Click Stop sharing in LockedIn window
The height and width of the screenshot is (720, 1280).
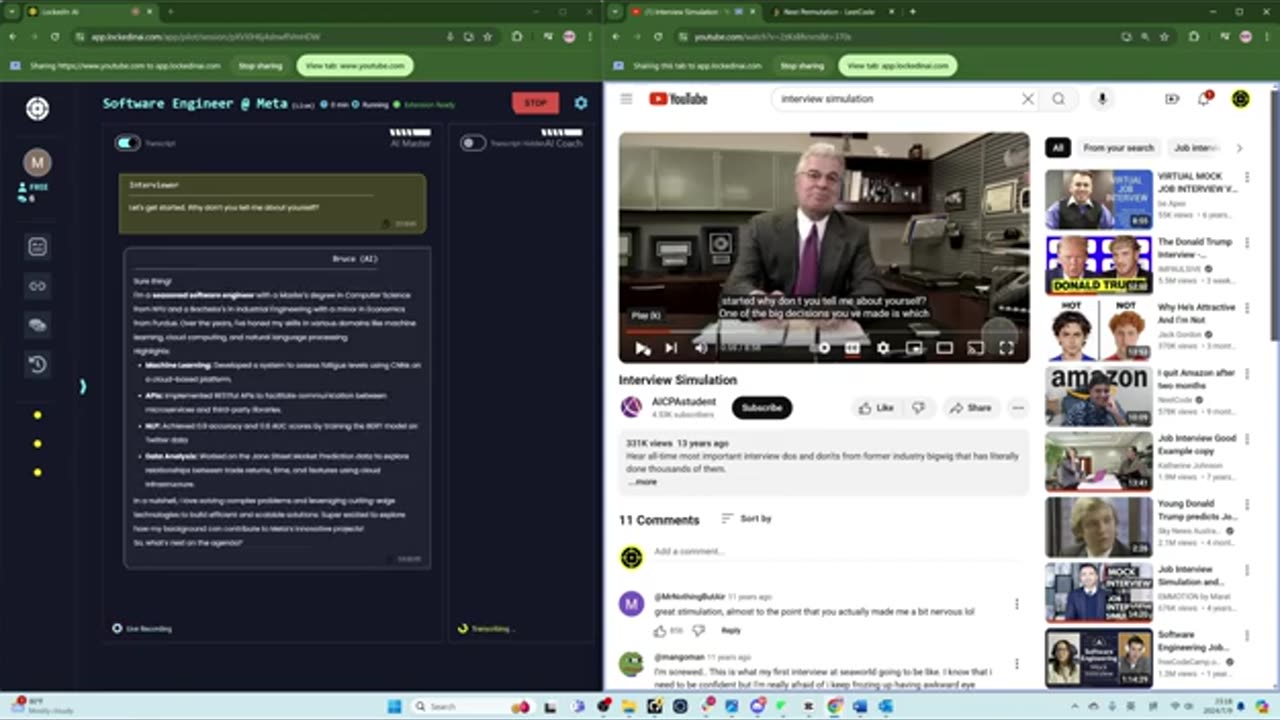click(260, 66)
